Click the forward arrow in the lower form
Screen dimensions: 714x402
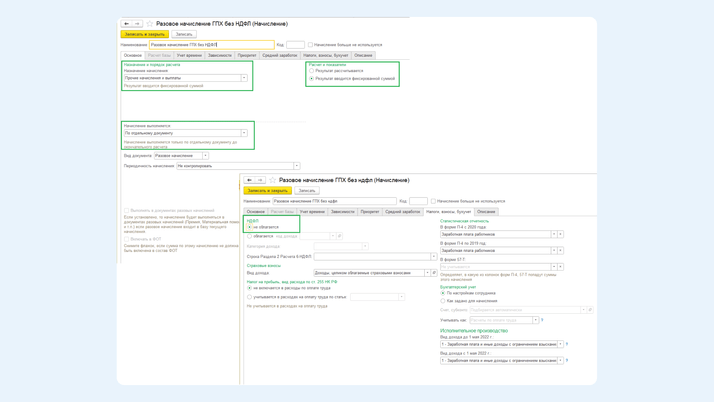click(260, 180)
